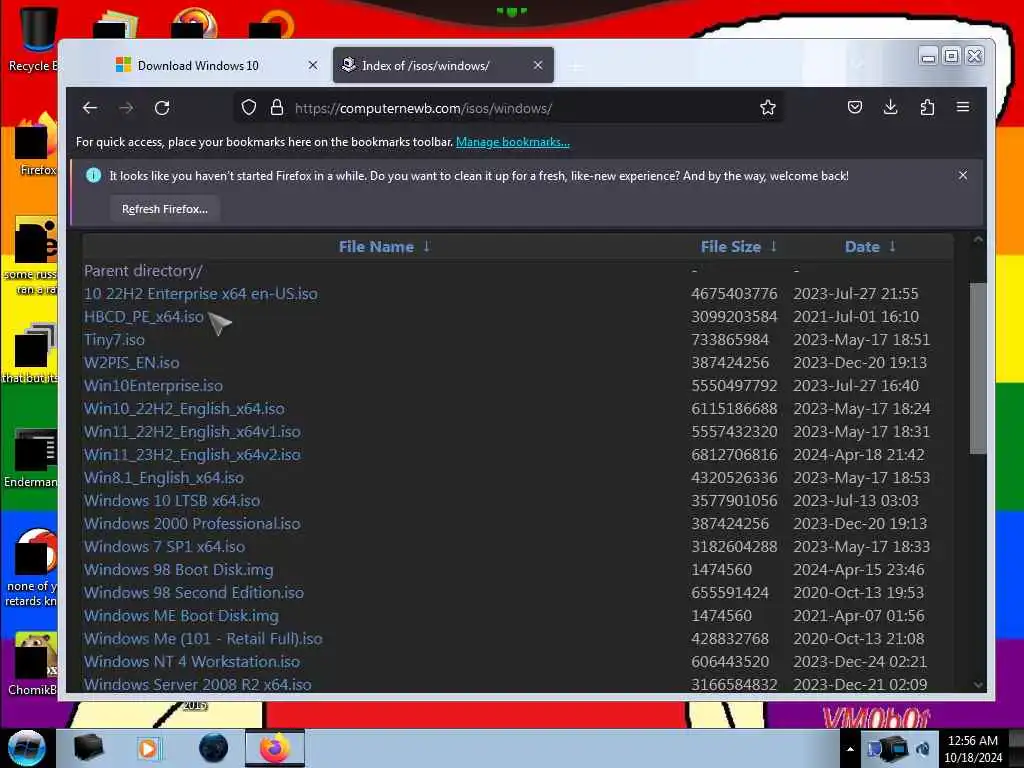Download Win10_22H2_English_x64.iso

tap(184, 408)
